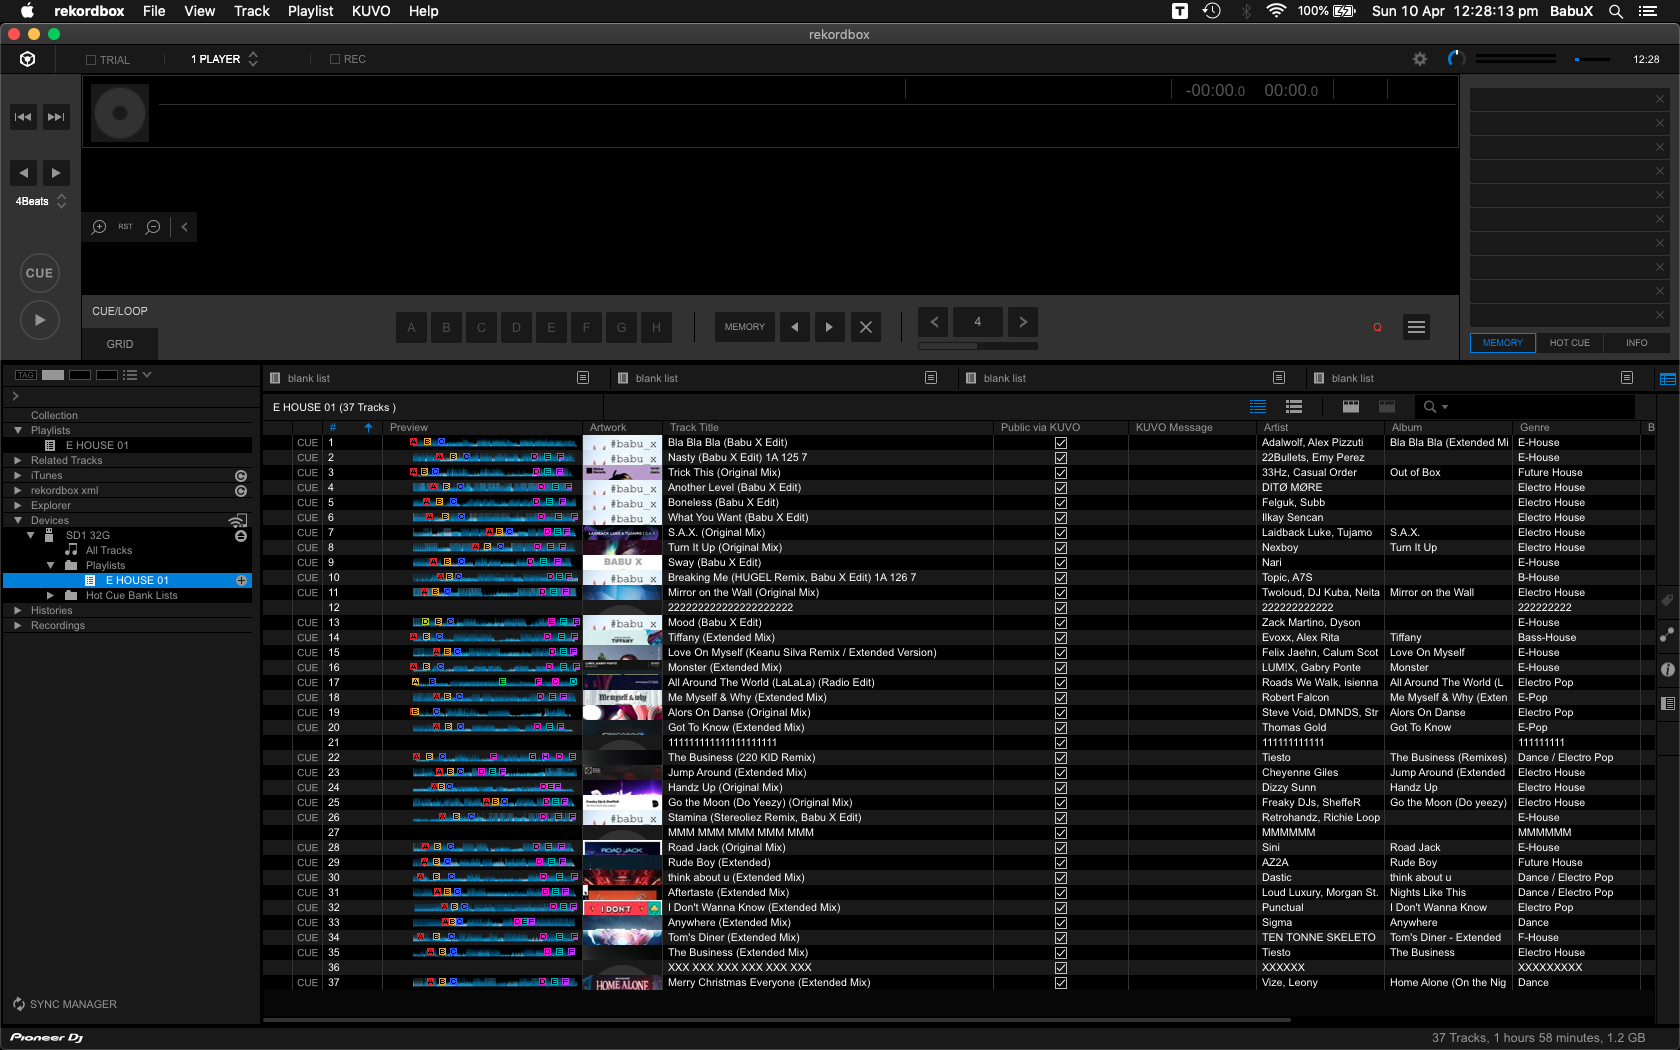
Task: Skip to the next track
Action: tap(56, 117)
